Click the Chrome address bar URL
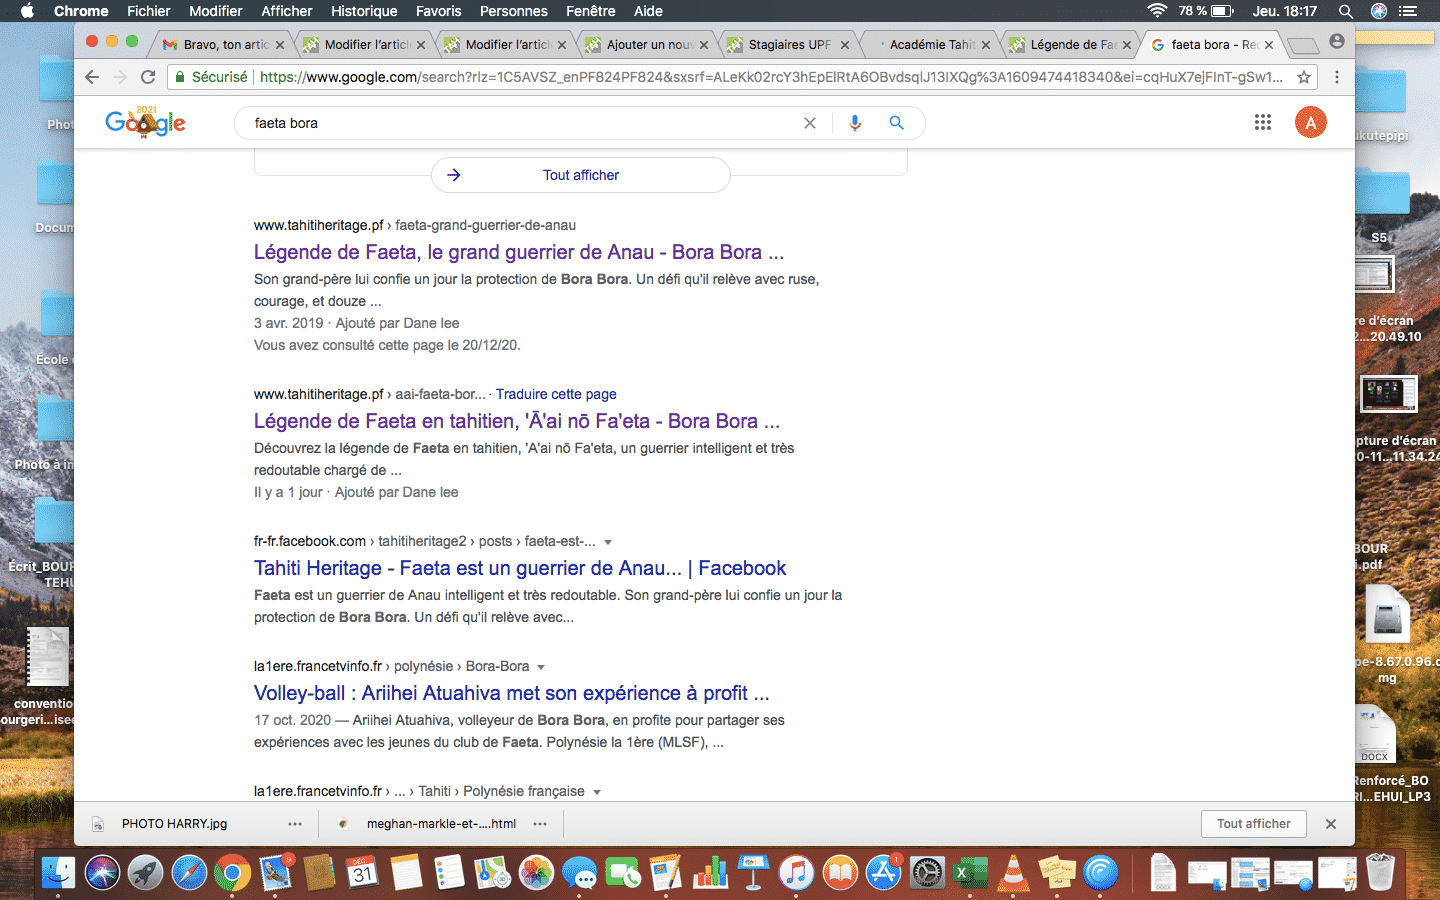This screenshot has width=1440, height=900. tap(770, 77)
